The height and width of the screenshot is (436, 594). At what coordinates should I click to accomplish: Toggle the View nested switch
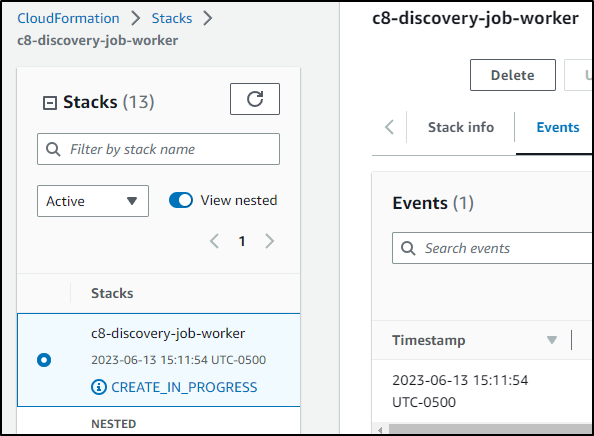(181, 200)
